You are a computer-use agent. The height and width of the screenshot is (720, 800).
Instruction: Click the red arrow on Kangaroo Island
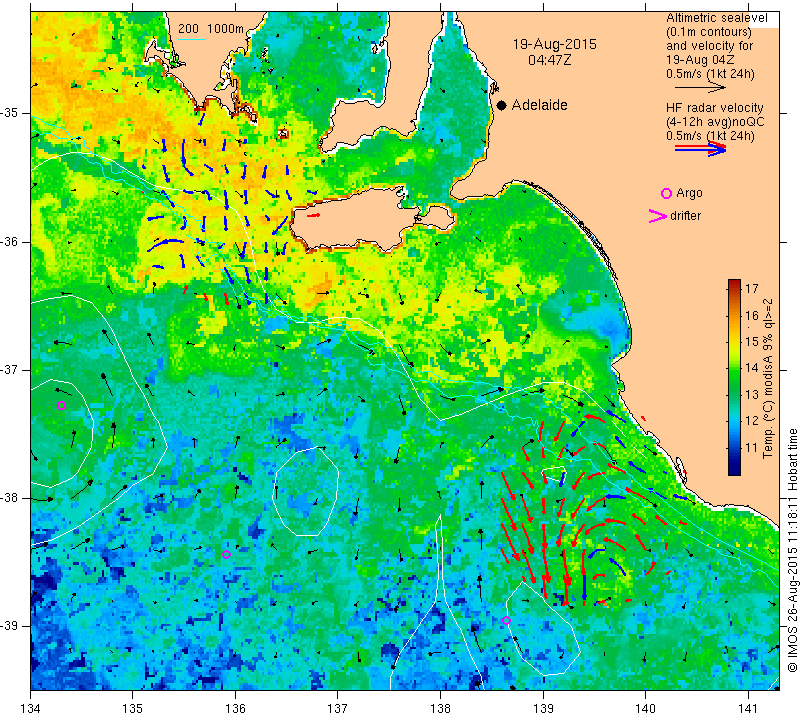(314, 215)
